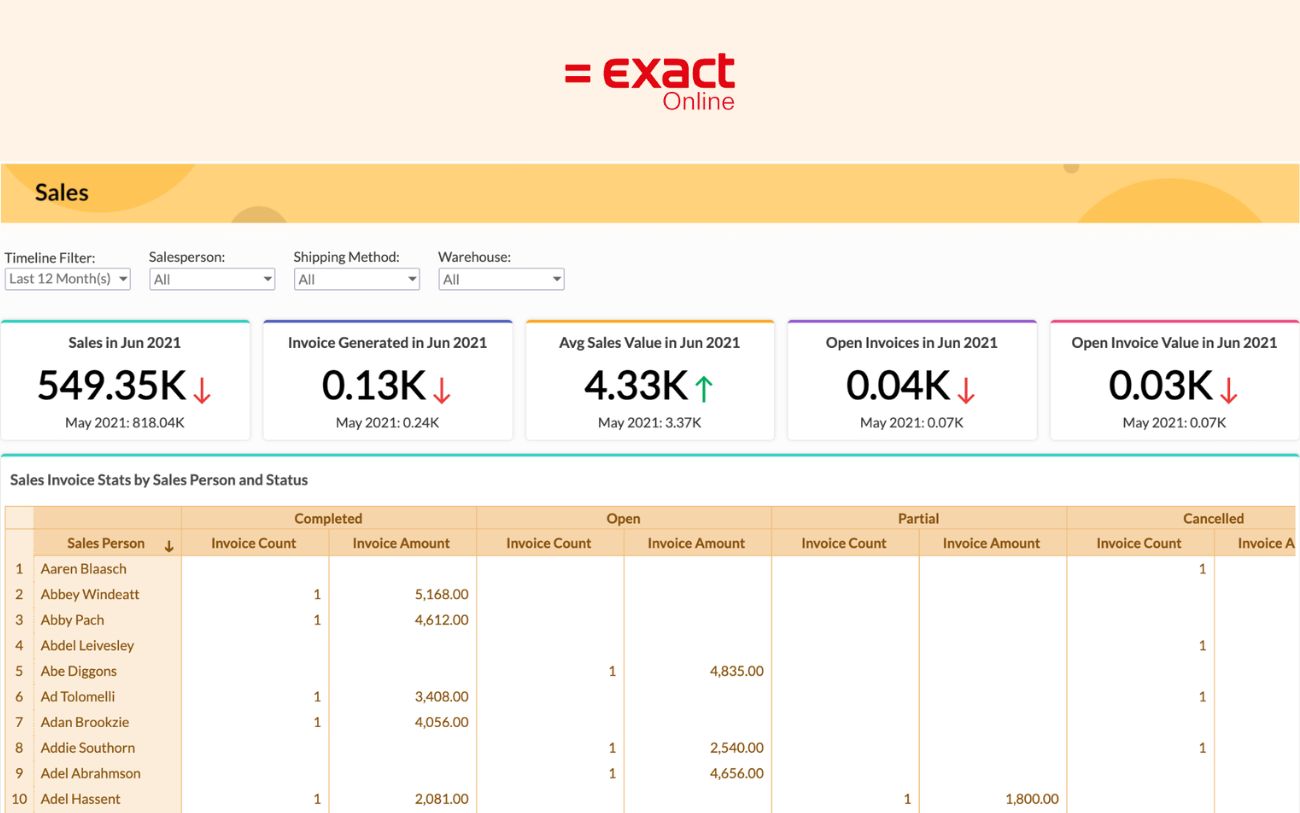Screen dimensions: 1300x813
Task: Click the 4,612.00 invoice amount cell
Action: click(x=441, y=620)
